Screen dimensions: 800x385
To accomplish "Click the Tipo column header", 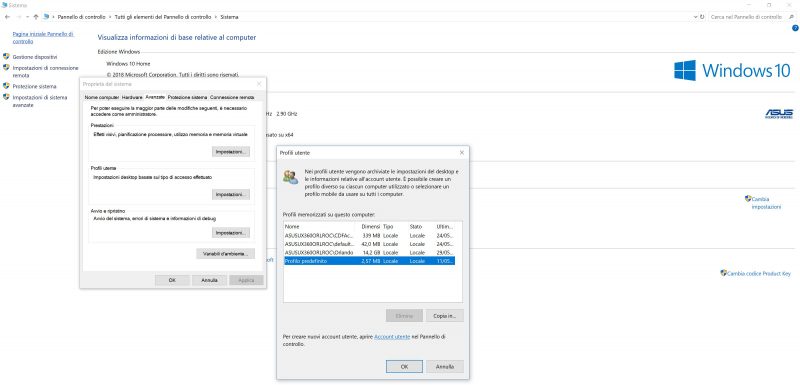I will 395,226.
